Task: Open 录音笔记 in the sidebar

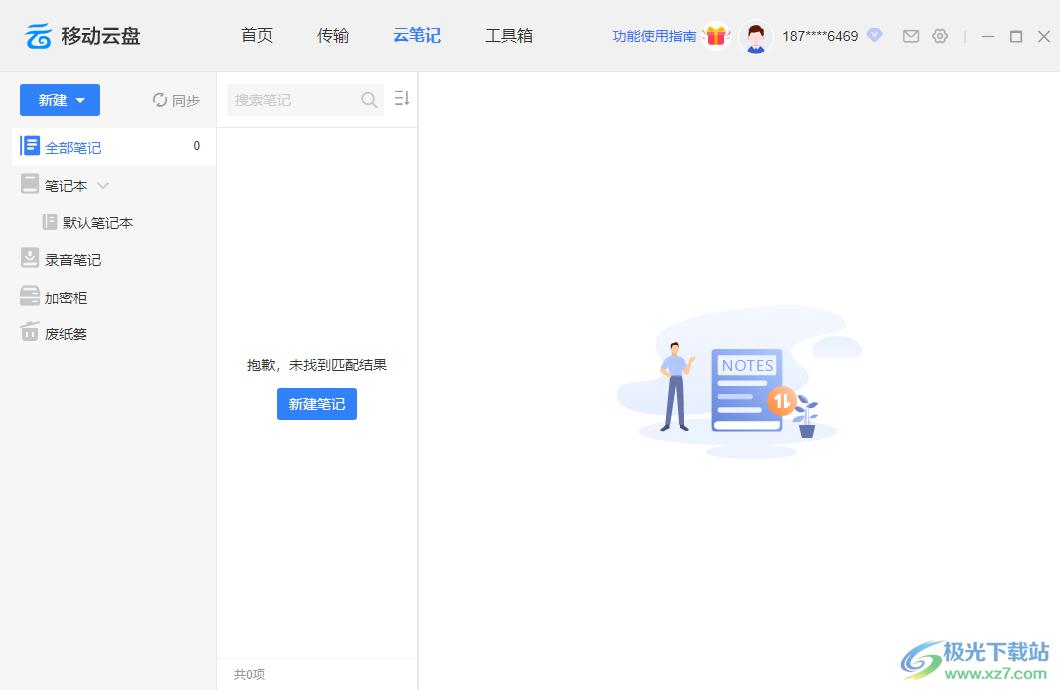Action: tap(72, 260)
